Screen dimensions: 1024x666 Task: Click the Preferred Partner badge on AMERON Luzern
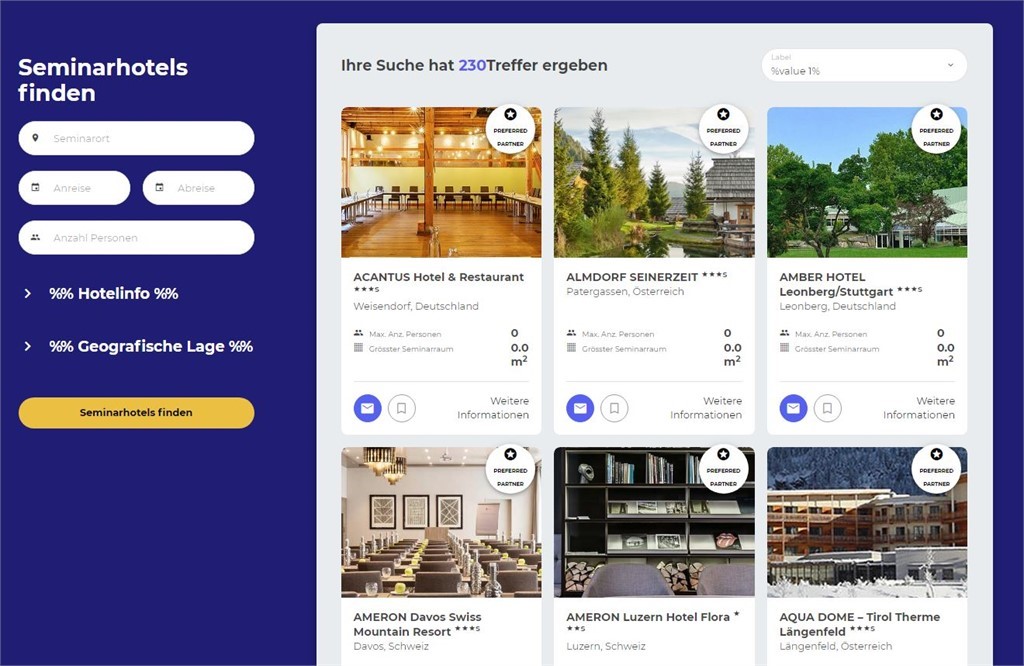724,469
